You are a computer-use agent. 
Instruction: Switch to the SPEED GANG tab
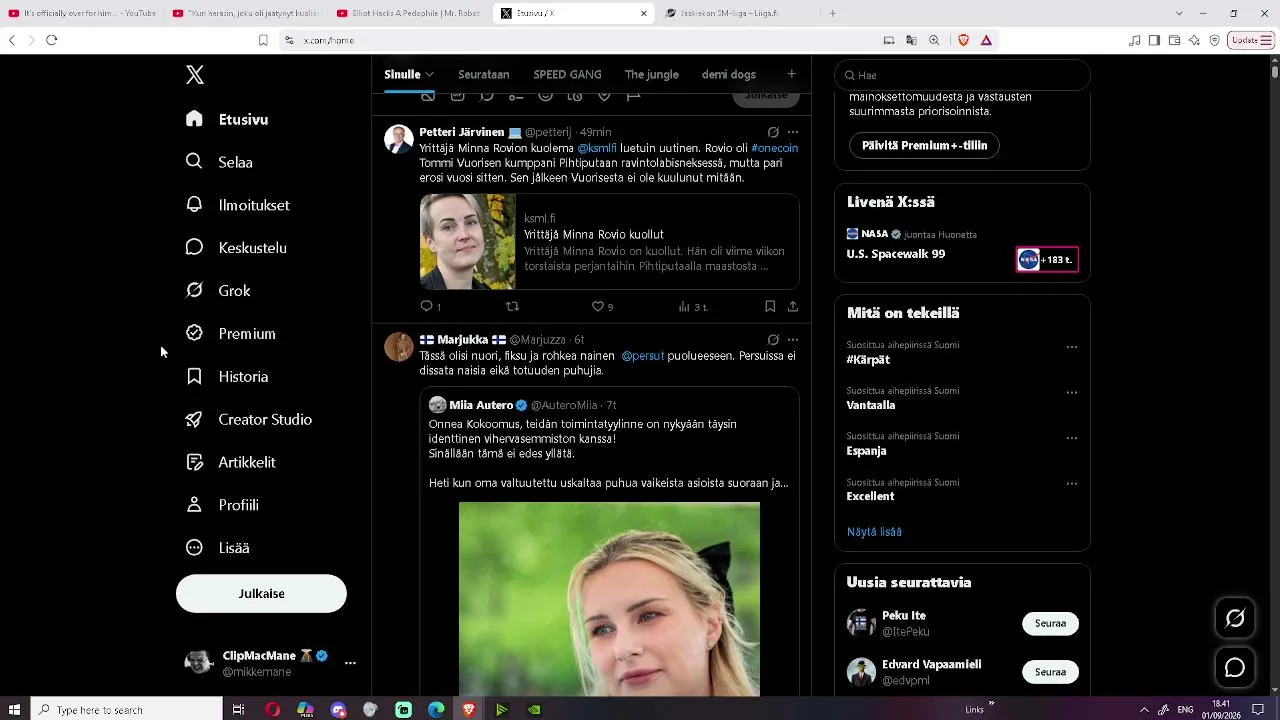coord(567,74)
